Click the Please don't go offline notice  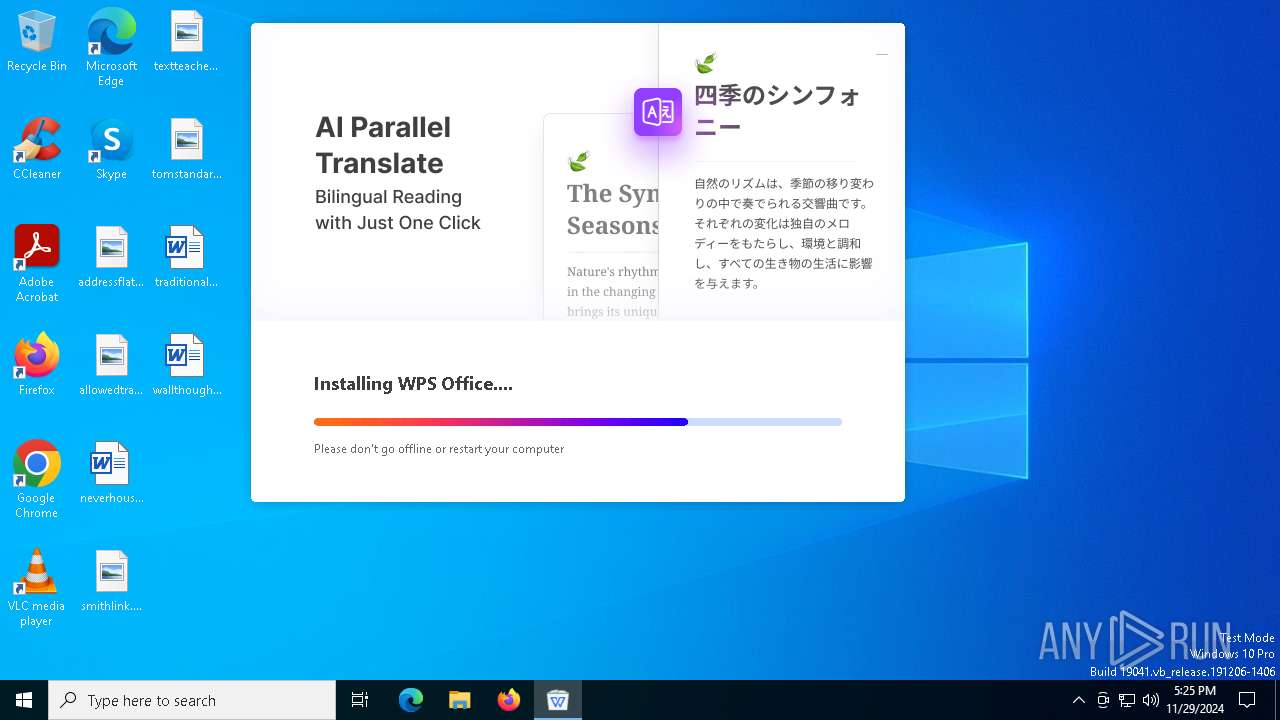pos(439,449)
